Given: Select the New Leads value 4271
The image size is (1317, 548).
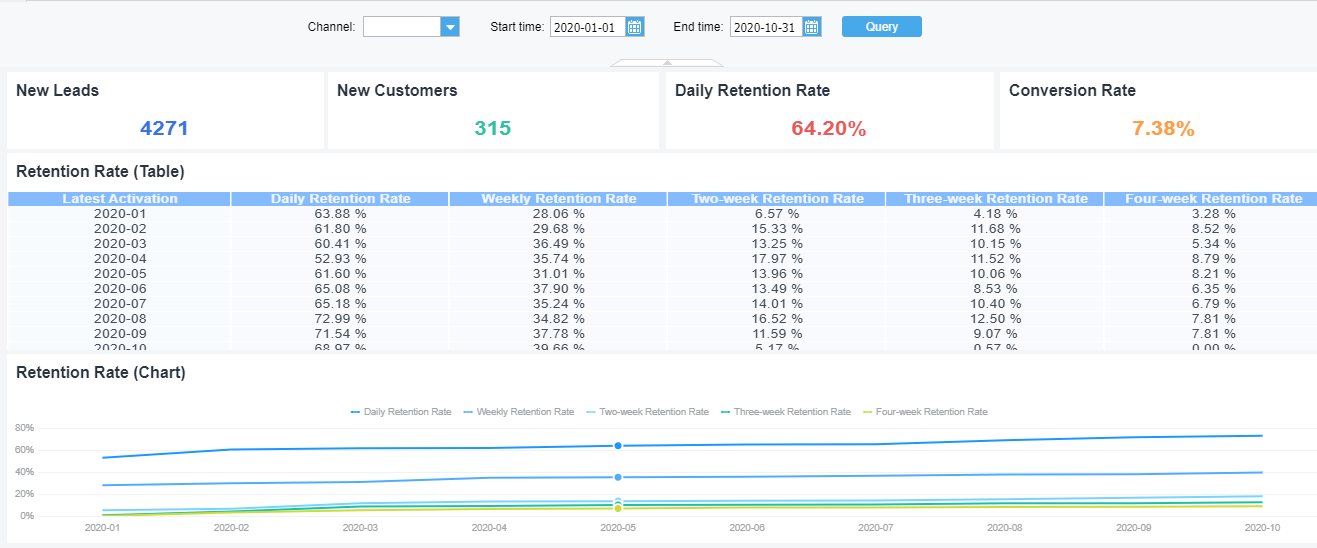Looking at the screenshot, I should pos(164,128).
